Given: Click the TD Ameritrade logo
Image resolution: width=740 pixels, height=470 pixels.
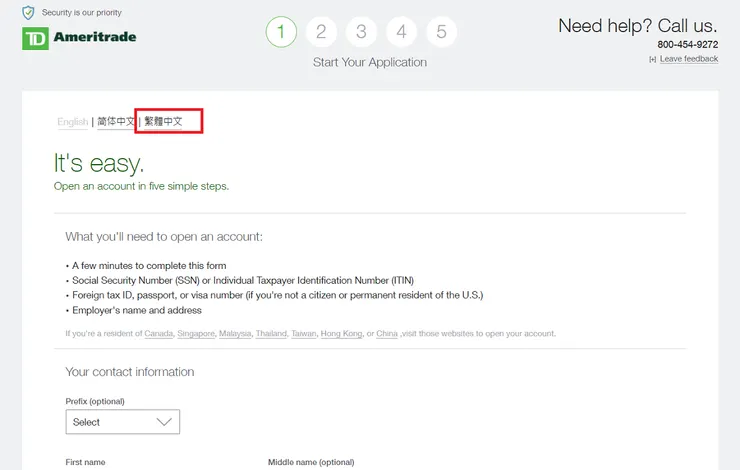Looking at the screenshot, I should pyautogui.click(x=79, y=38).
